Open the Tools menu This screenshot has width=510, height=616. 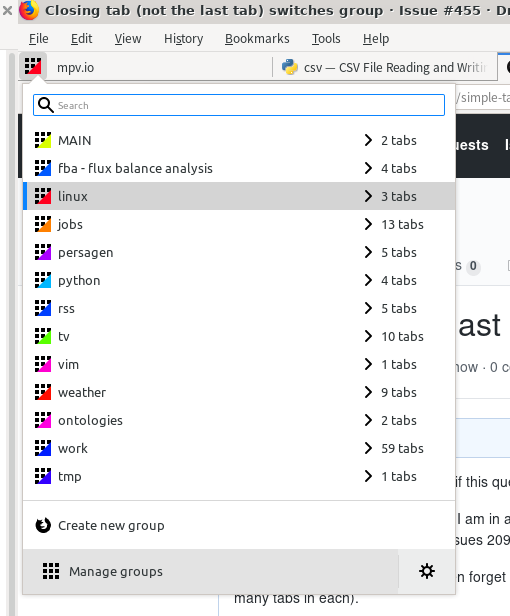[326, 38]
